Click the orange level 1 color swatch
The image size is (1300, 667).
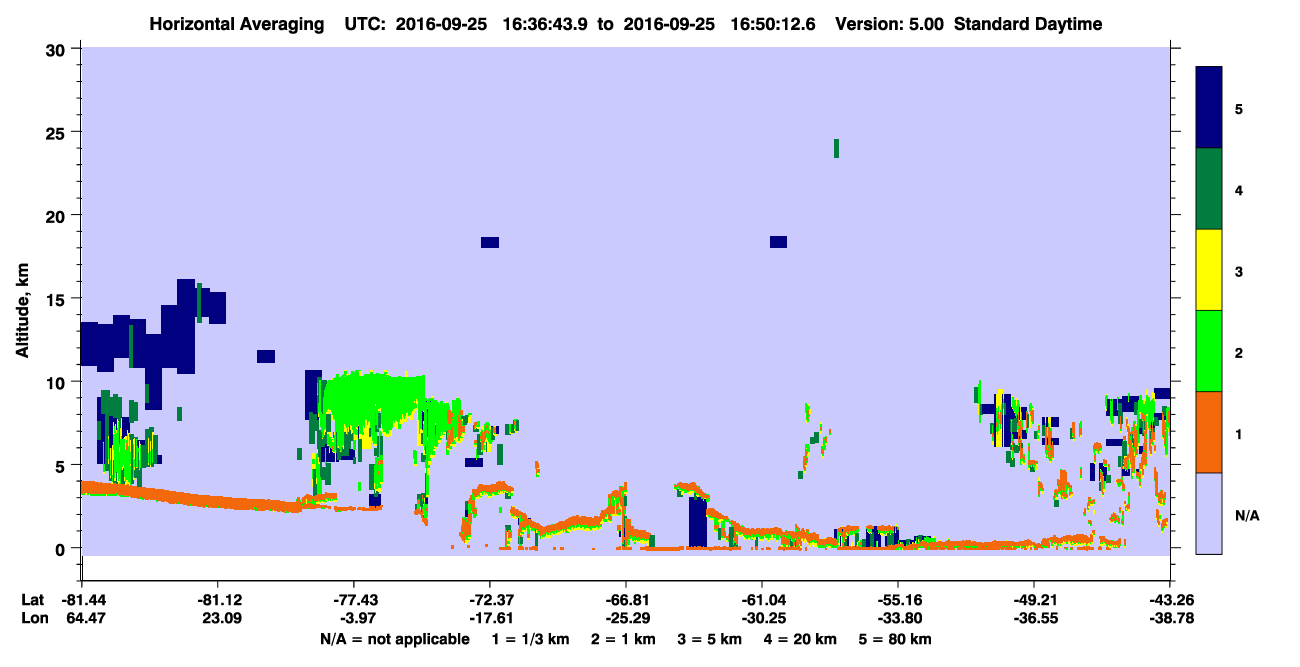pos(1209,432)
